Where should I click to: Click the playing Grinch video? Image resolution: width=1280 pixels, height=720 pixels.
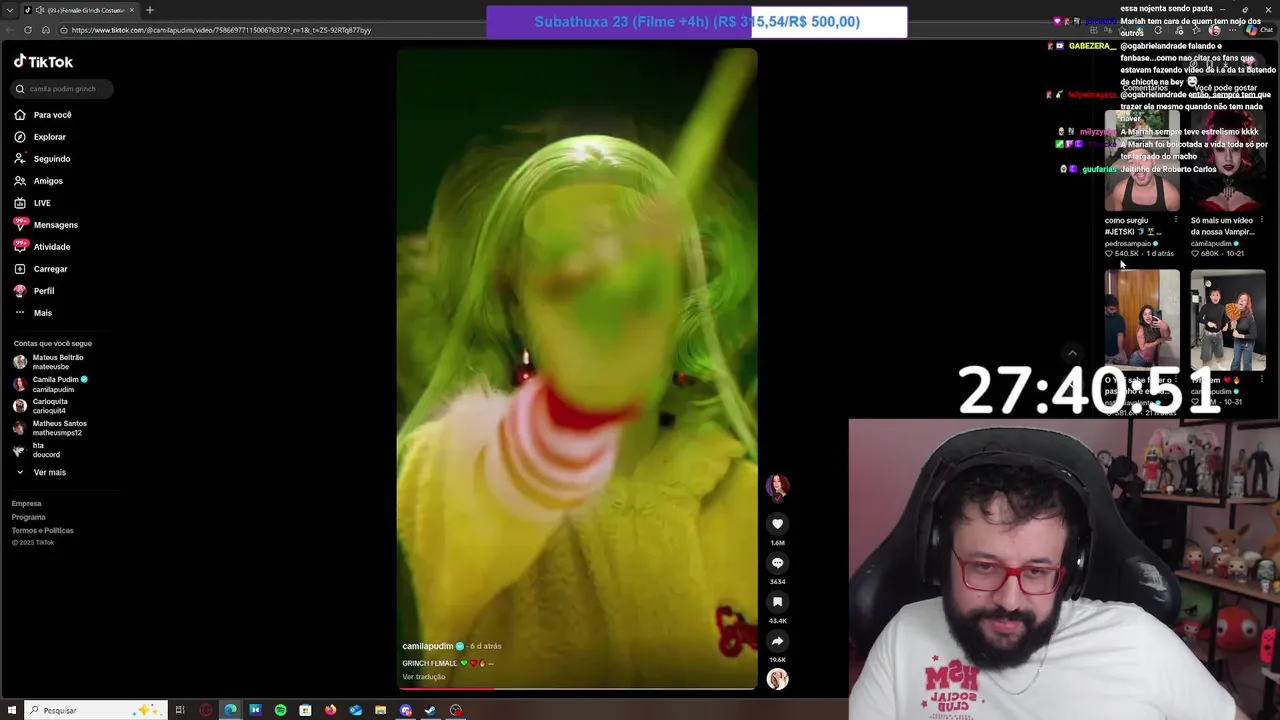pos(577,368)
